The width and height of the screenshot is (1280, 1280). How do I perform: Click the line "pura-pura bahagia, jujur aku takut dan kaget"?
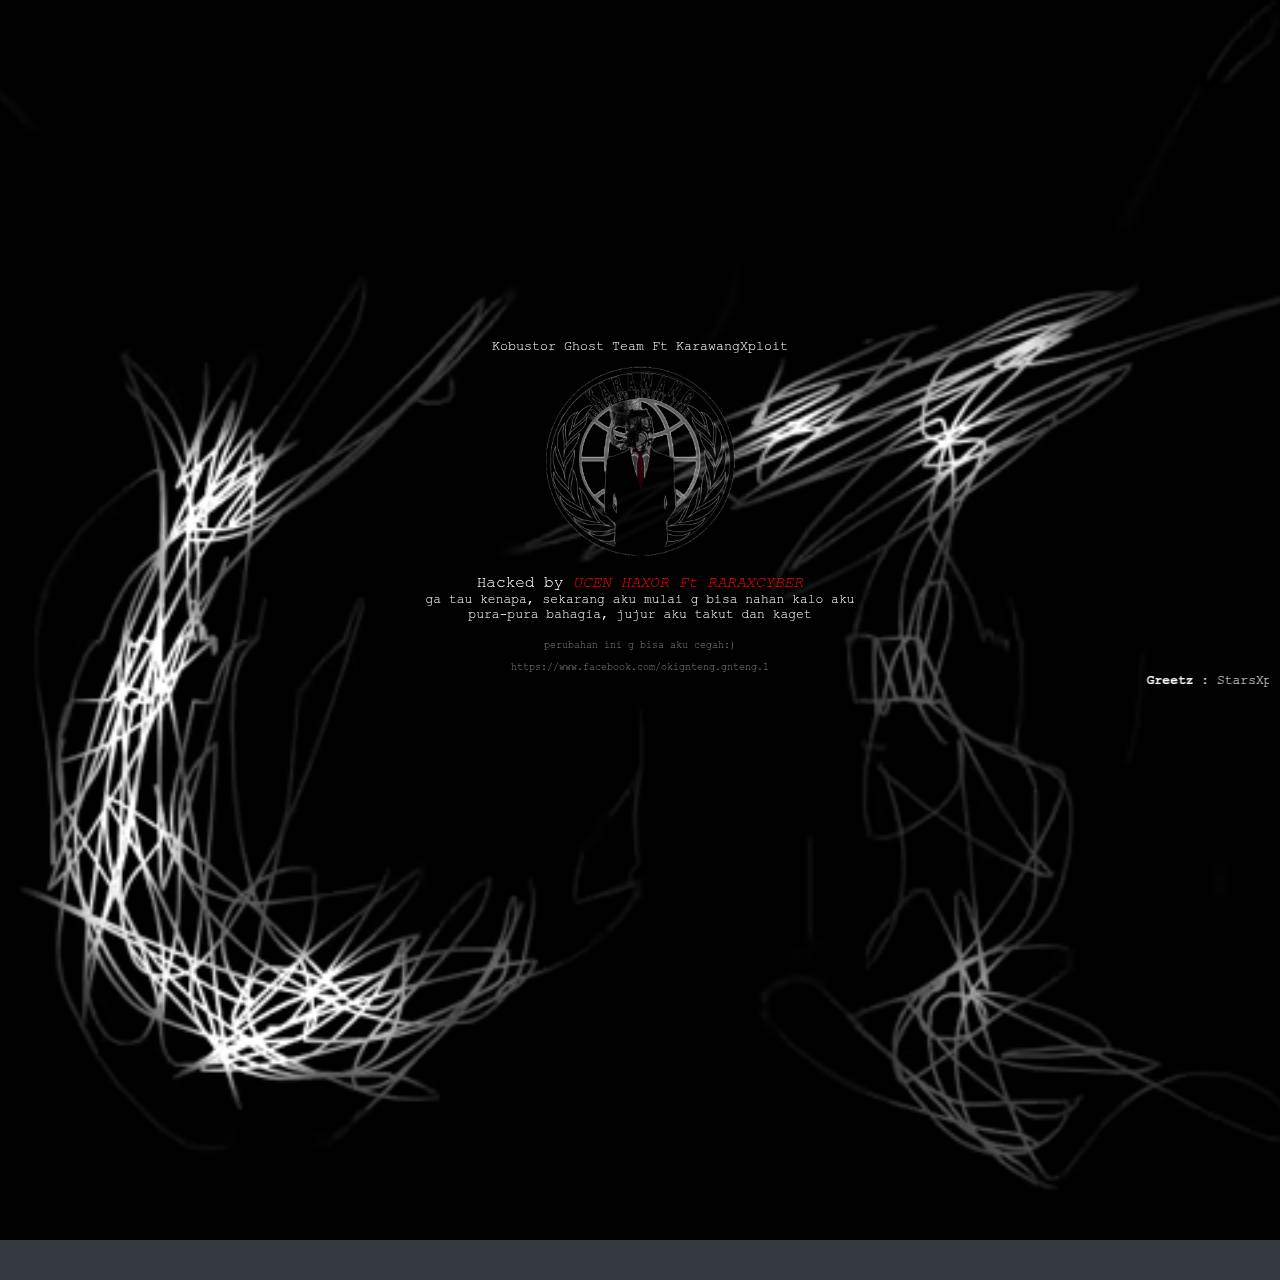point(640,614)
